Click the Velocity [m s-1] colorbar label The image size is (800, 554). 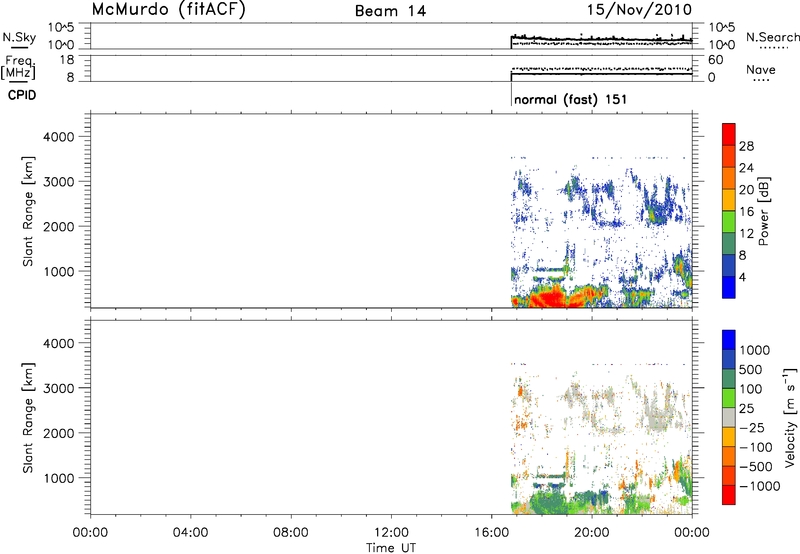[790, 417]
